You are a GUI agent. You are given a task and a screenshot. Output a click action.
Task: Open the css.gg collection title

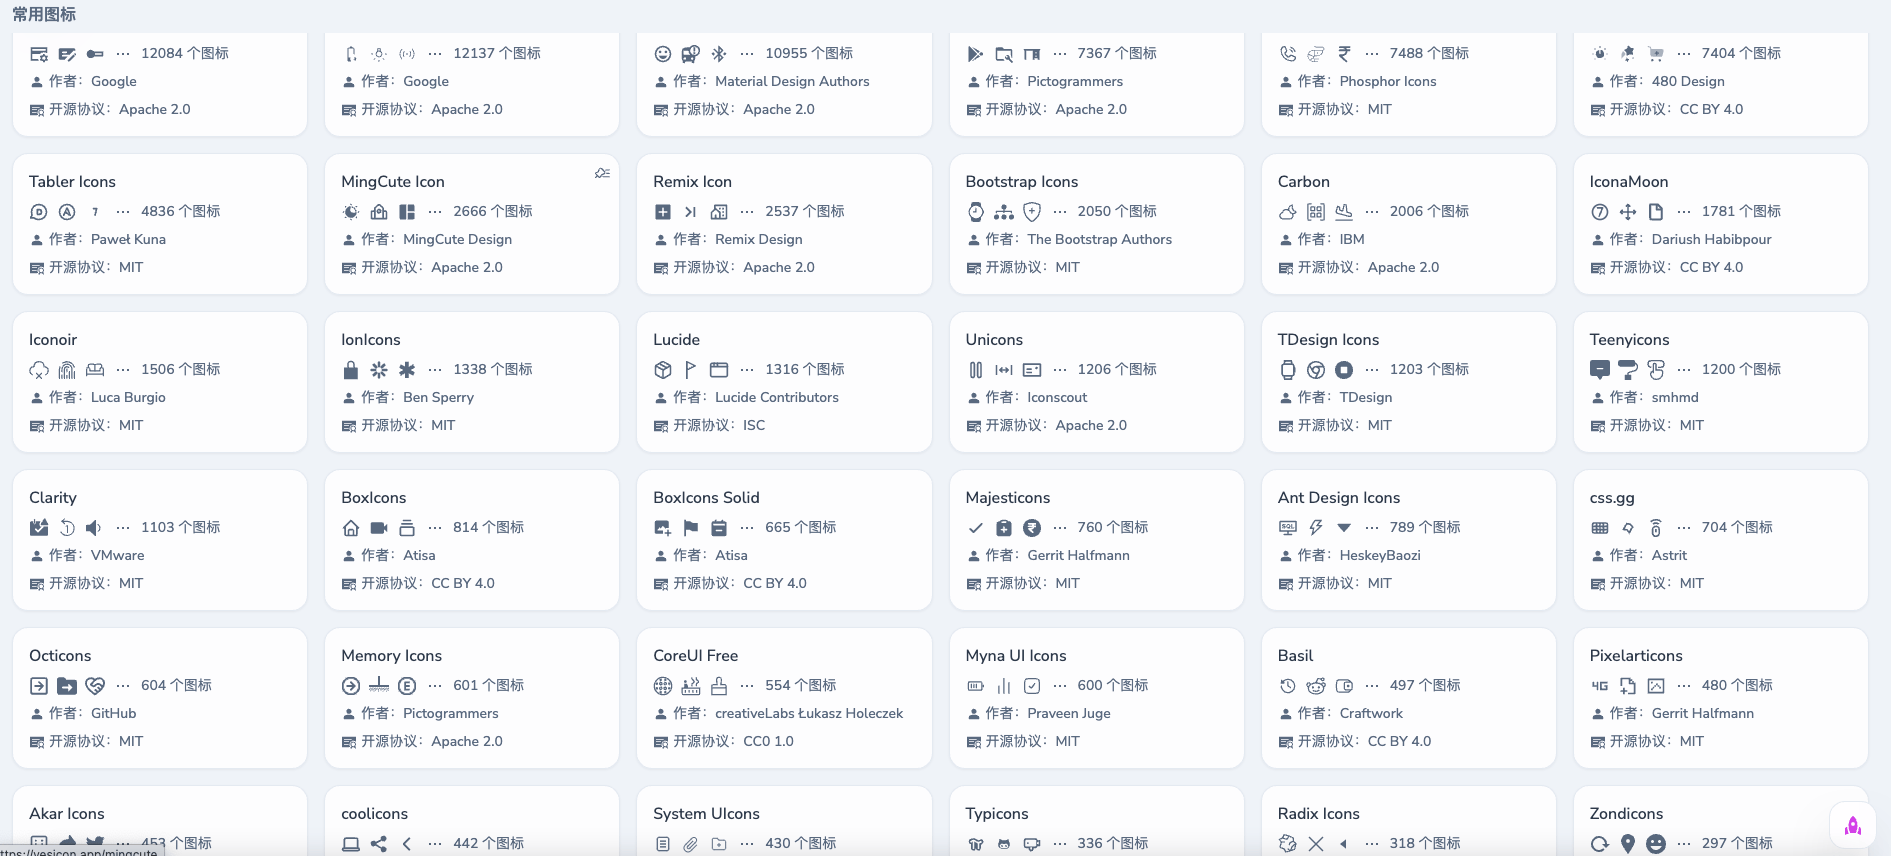pyautogui.click(x=1612, y=498)
